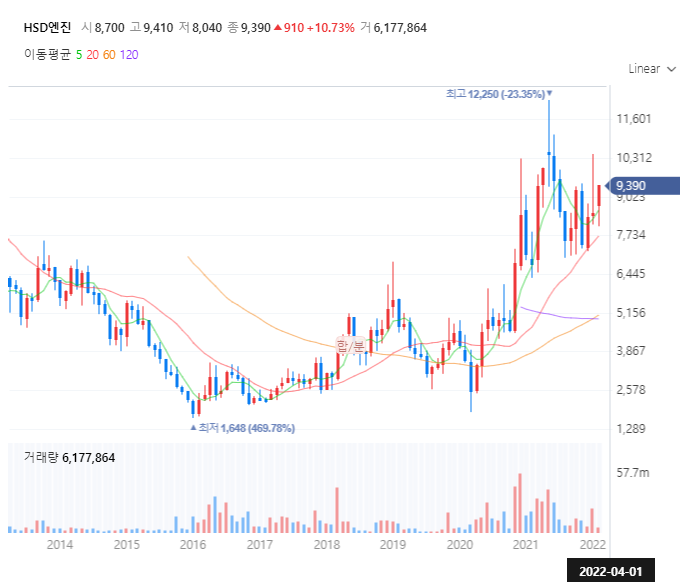Viewport: 680px width, 582px height.
Task: Toggle the 120-period moving average line
Action: 129,55
